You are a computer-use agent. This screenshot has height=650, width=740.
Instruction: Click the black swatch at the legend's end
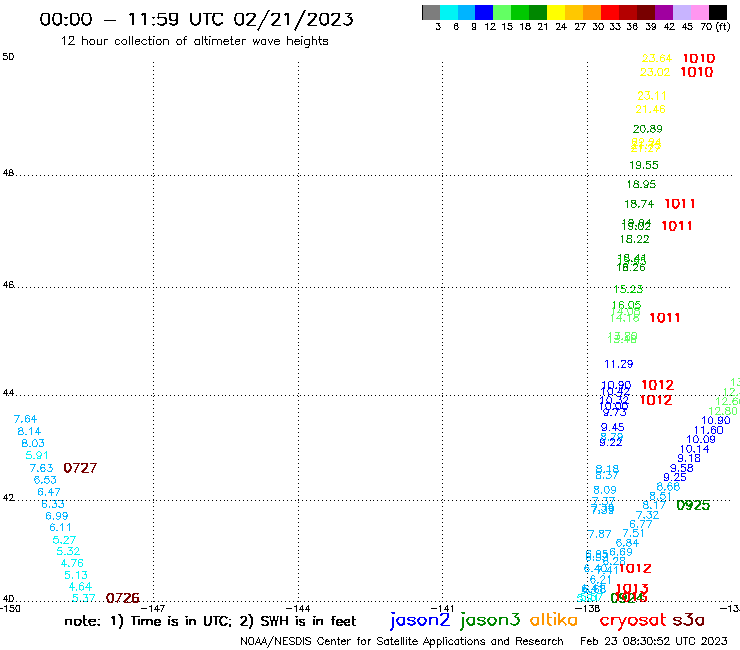pyautogui.click(x=718, y=12)
